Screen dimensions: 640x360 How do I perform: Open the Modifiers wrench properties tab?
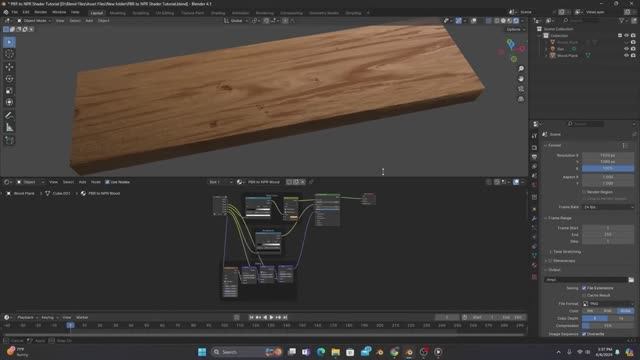click(x=534, y=219)
